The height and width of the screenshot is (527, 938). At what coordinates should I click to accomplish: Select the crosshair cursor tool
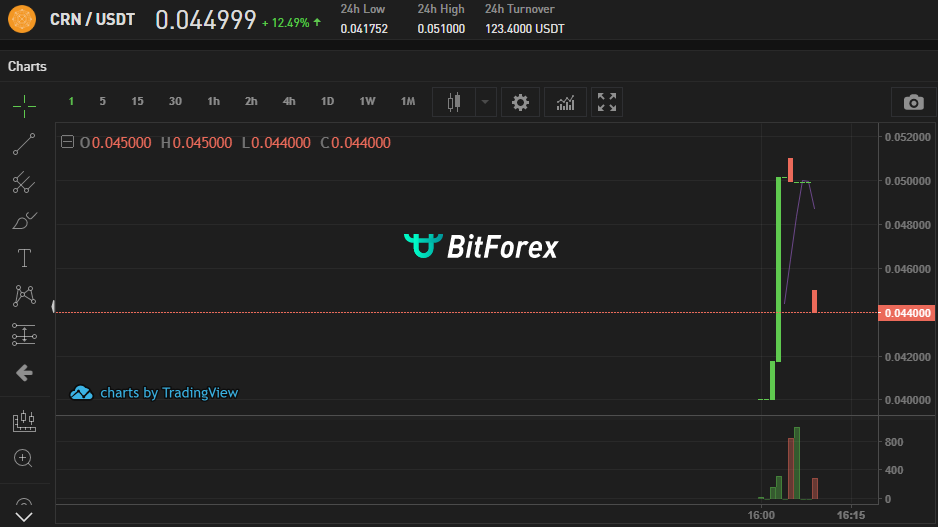24,106
